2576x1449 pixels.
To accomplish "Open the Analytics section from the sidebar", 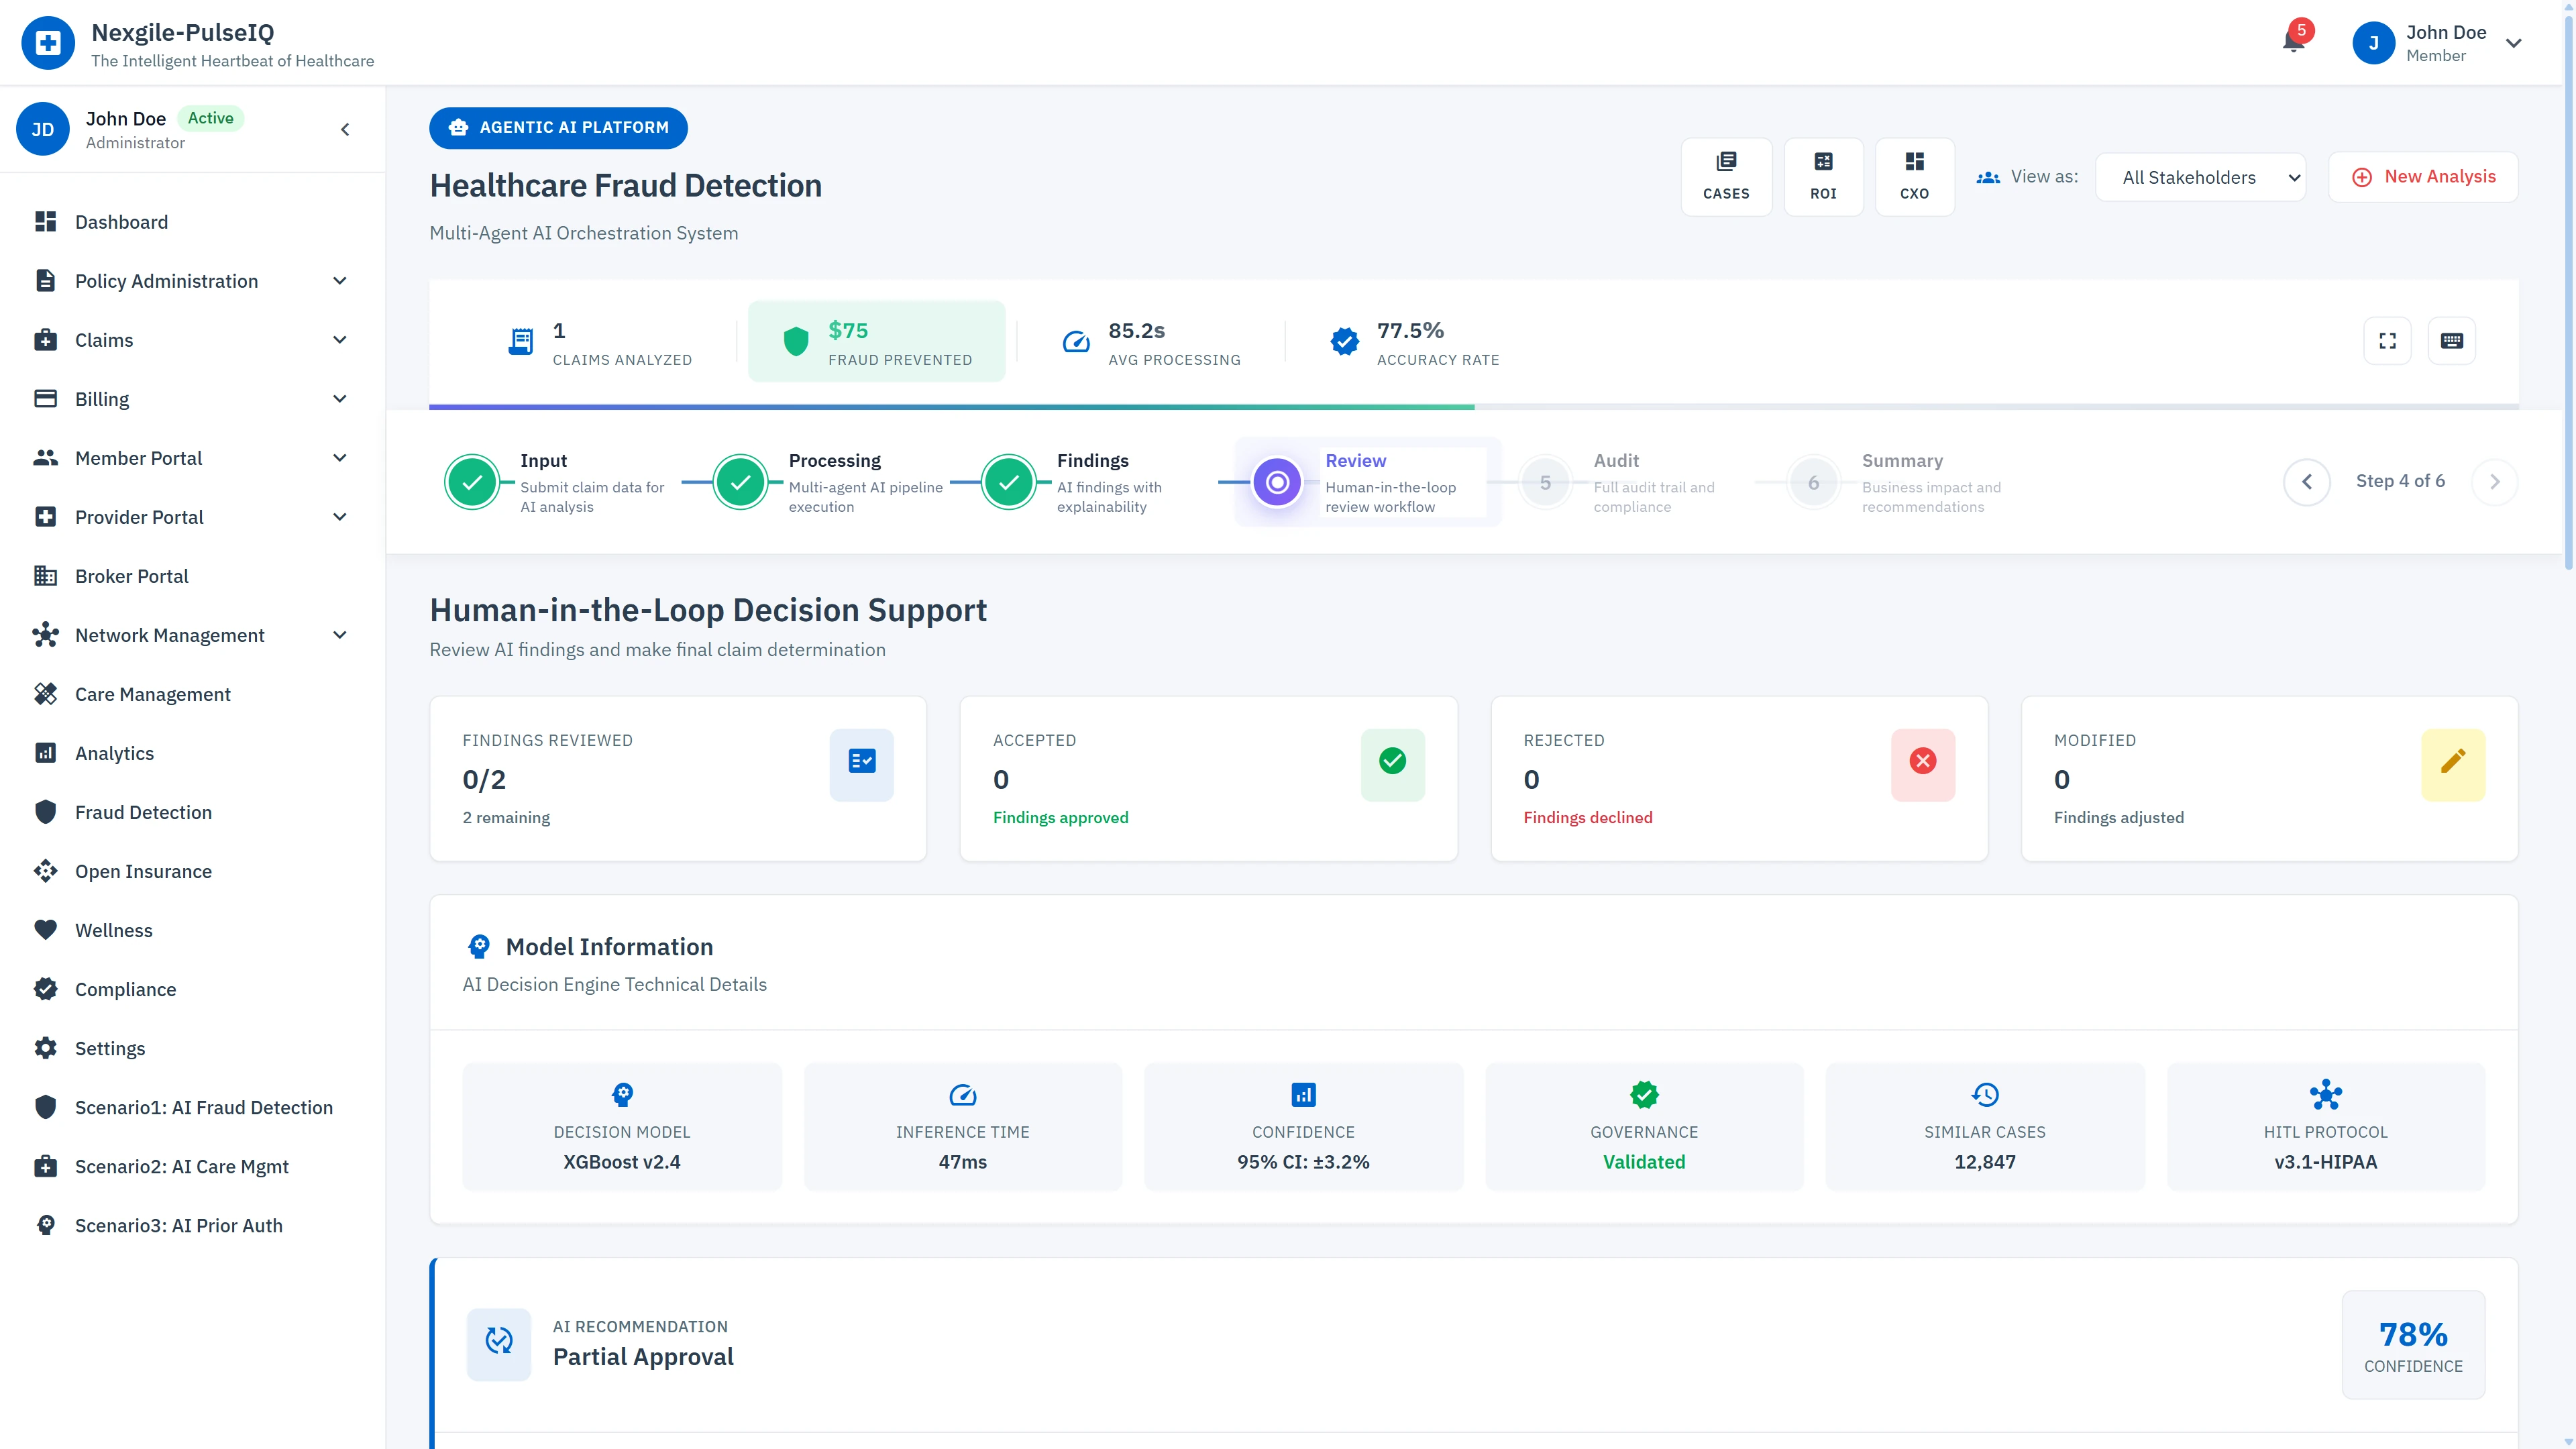I will click(114, 753).
